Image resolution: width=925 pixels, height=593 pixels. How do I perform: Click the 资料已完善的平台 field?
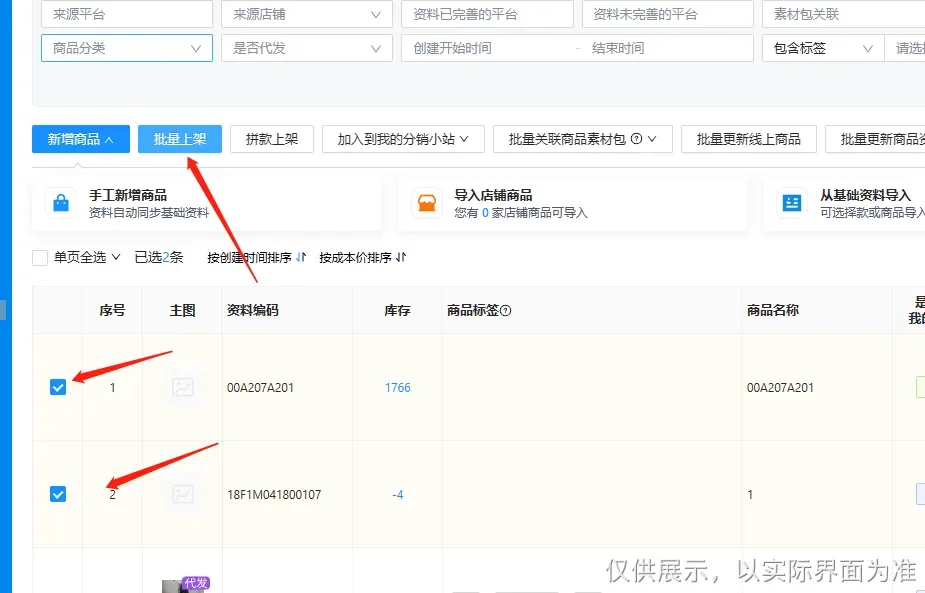point(487,14)
